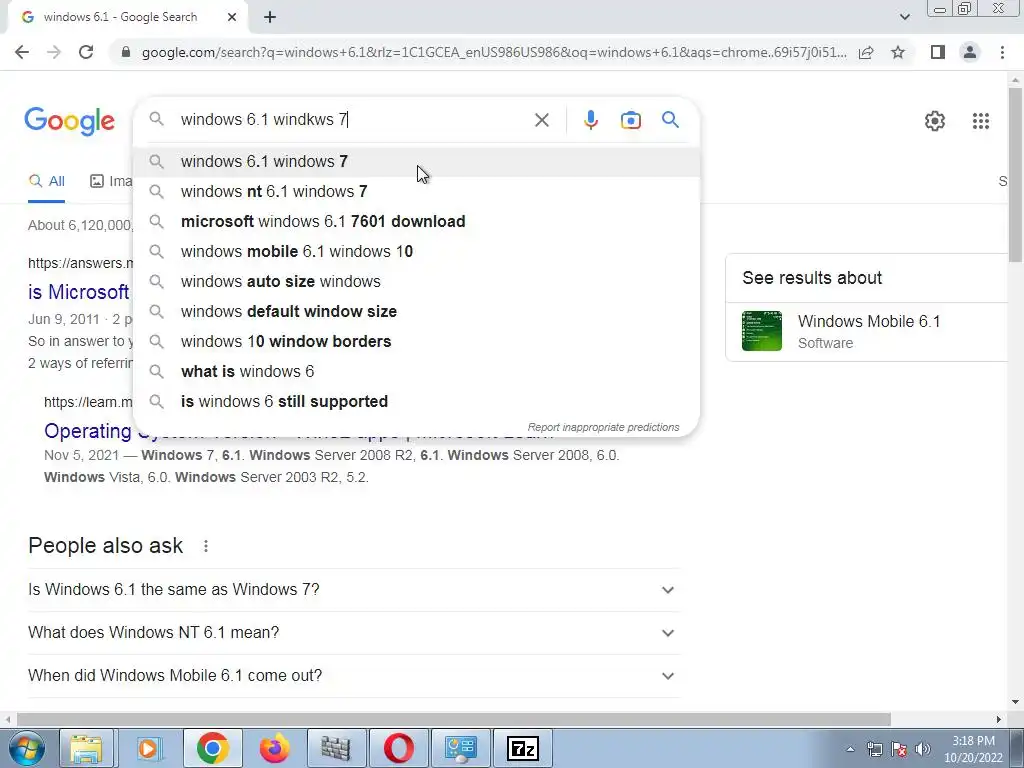Open the Windows Start menu
The height and width of the screenshot is (768, 1024).
pyautogui.click(x=27, y=748)
